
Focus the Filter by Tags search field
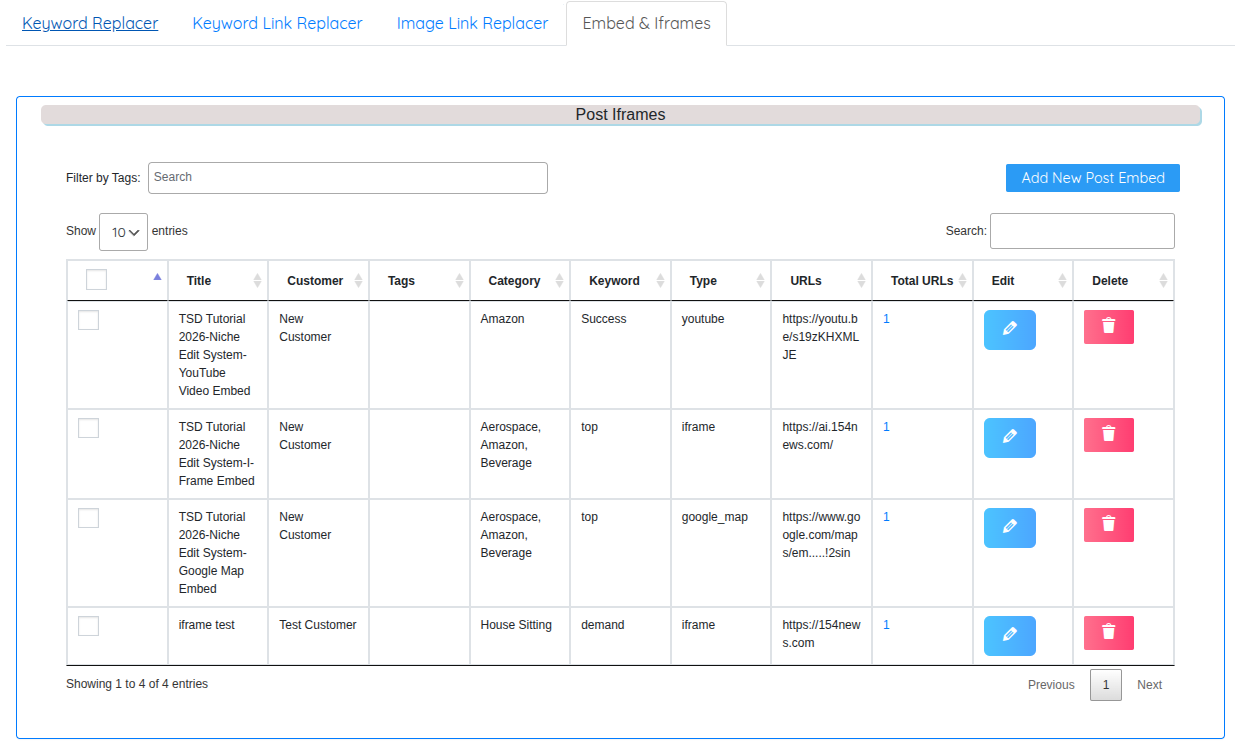tap(347, 178)
